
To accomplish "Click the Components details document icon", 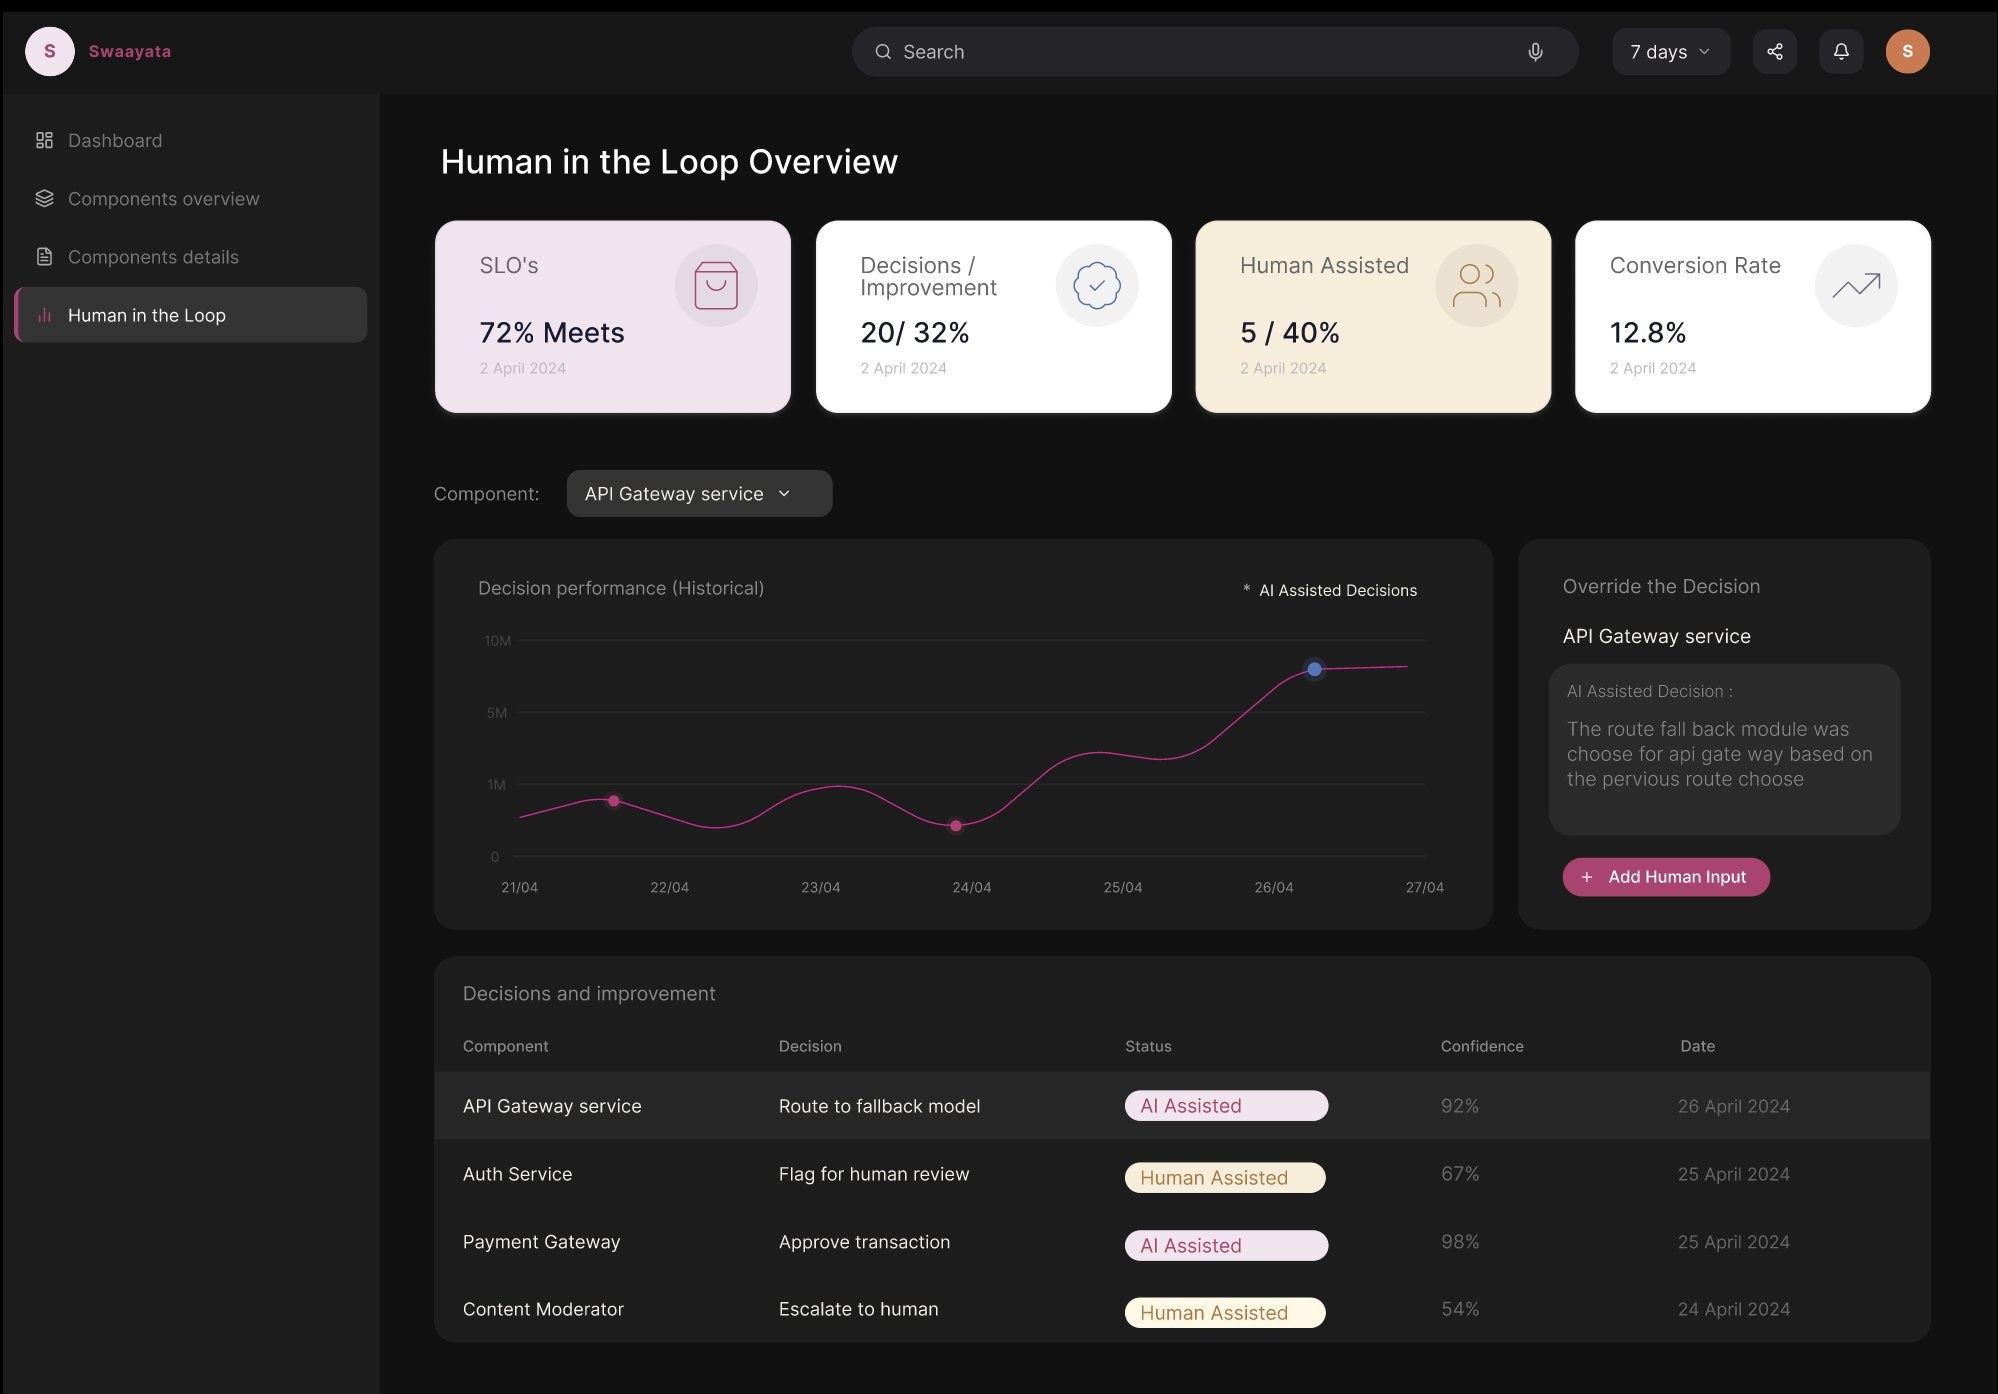I will (x=44, y=256).
